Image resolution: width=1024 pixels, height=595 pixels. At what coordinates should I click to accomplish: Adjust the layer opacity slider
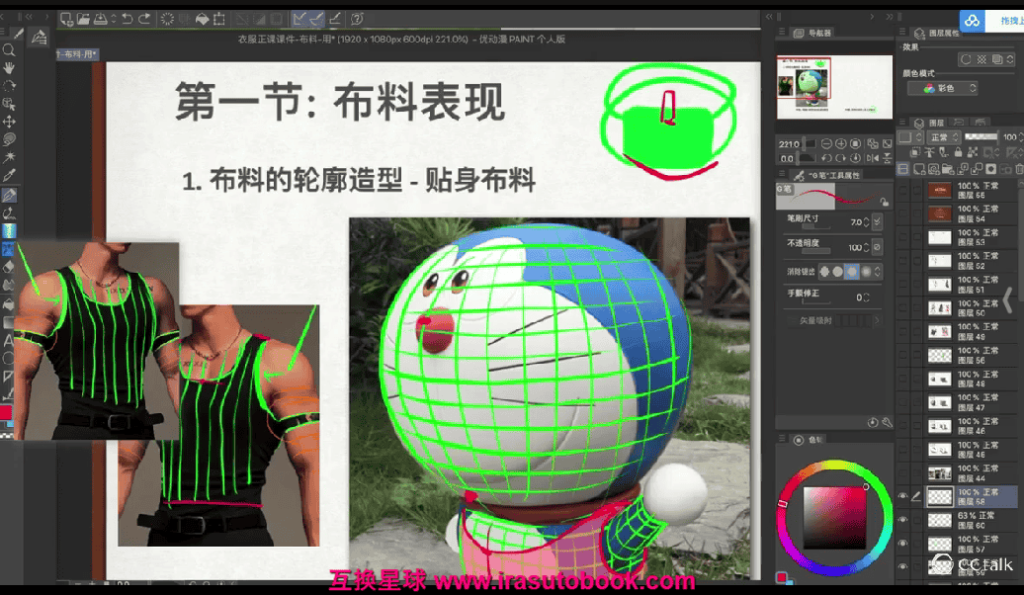pyautogui.click(x=981, y=137)
